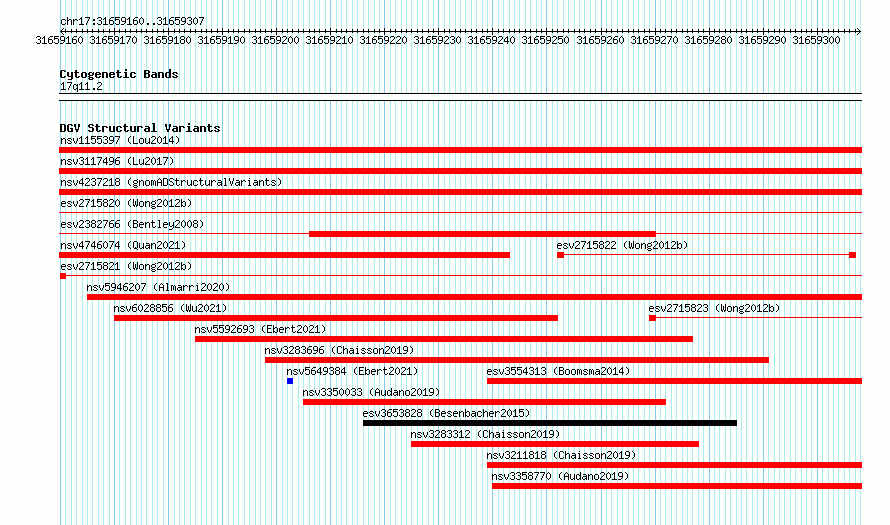The width and height of the screenshot is (890, 525).
Task: Select the nsv3117496 (Lu2017) label
Action: [x=117, y=161]
